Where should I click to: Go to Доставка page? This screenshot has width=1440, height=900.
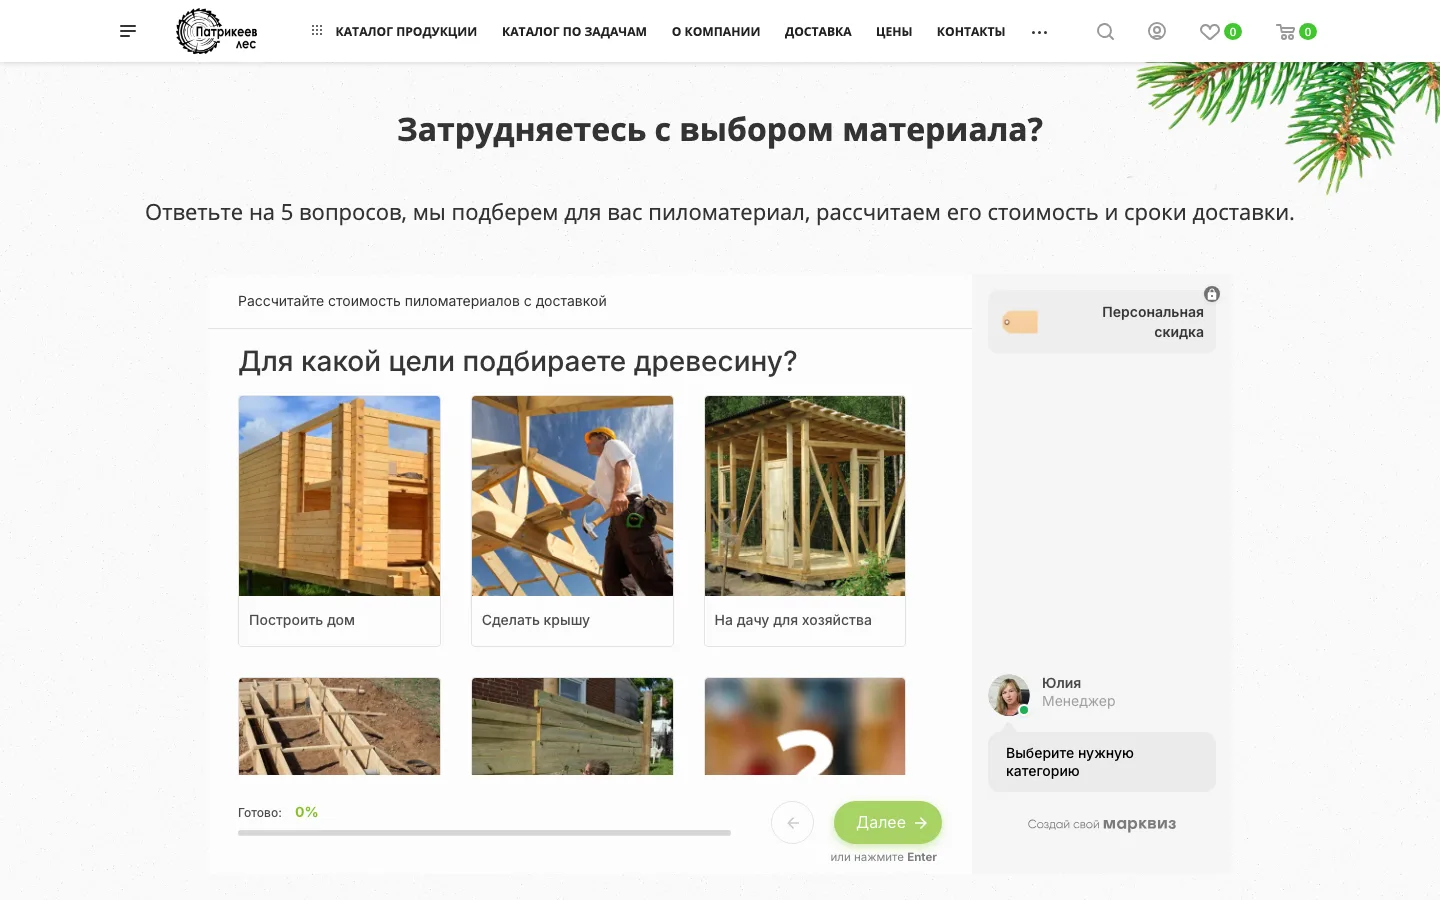tap(818, 32)
